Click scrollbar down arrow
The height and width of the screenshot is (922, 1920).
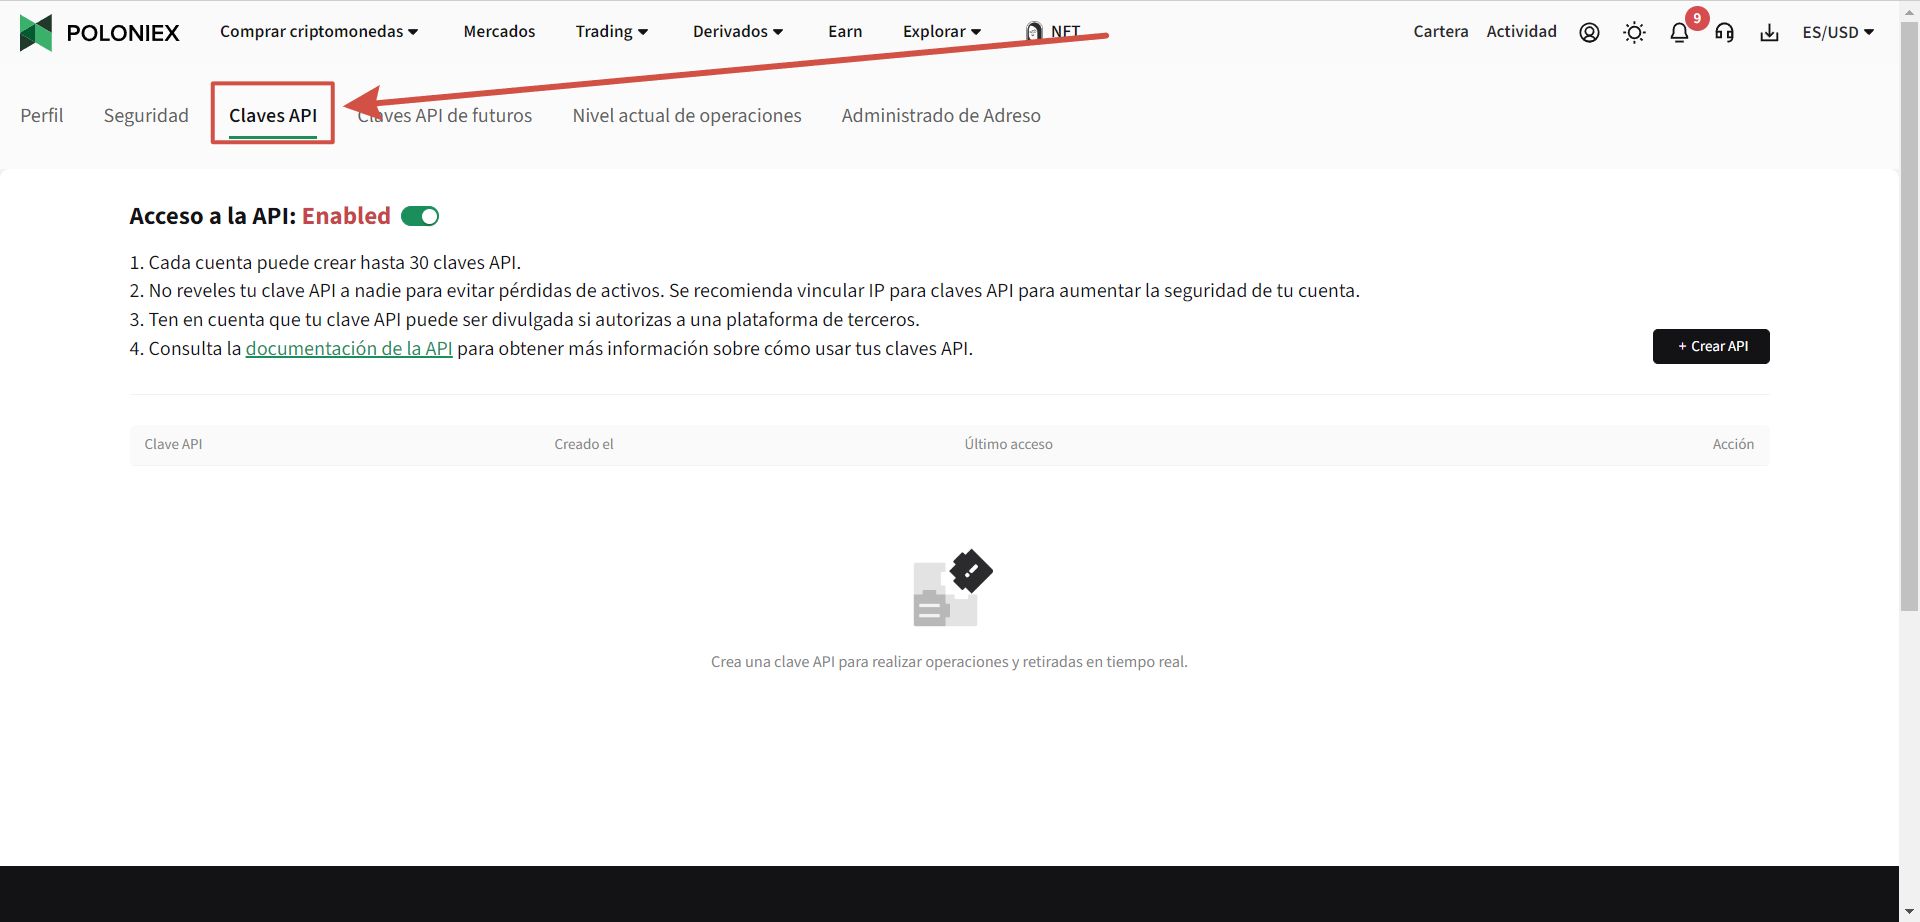pos(1909,912)
